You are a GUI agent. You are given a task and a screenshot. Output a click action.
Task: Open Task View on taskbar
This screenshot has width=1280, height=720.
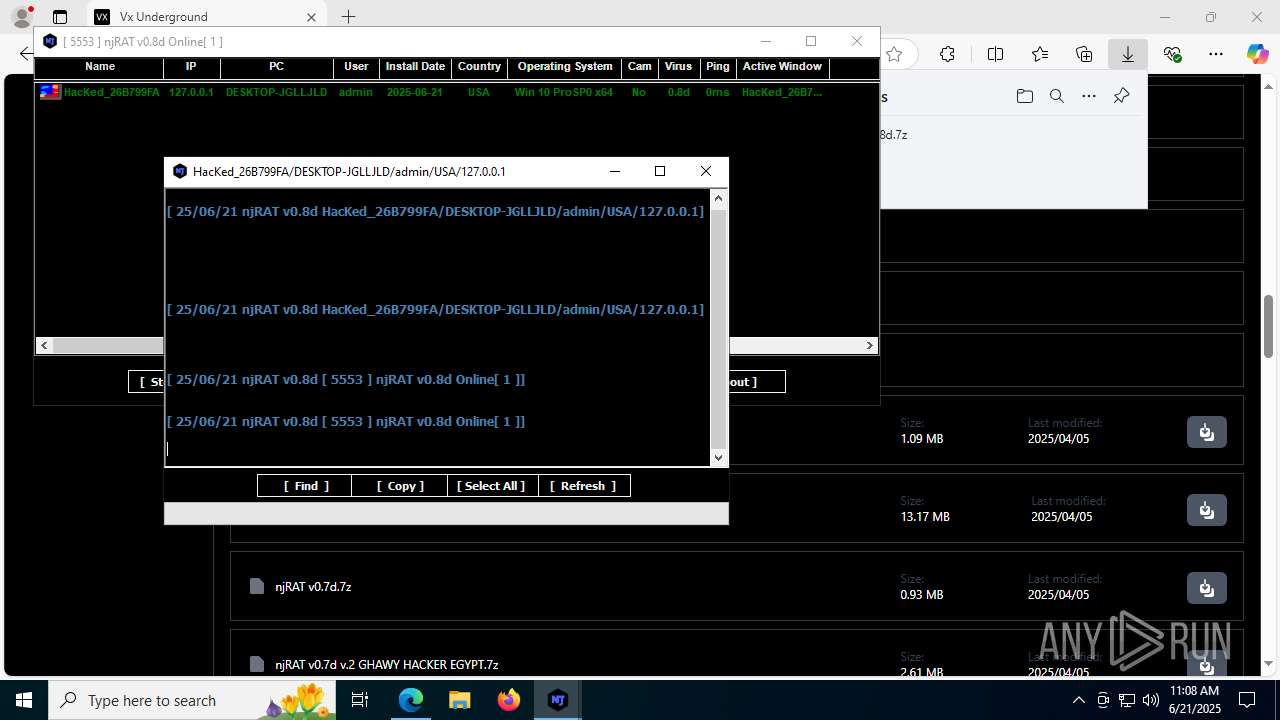click(x=360, y=700)
